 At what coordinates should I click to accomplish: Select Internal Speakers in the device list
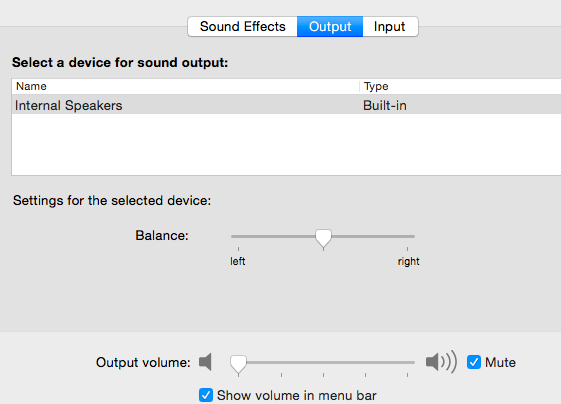(x=286, y=105)
